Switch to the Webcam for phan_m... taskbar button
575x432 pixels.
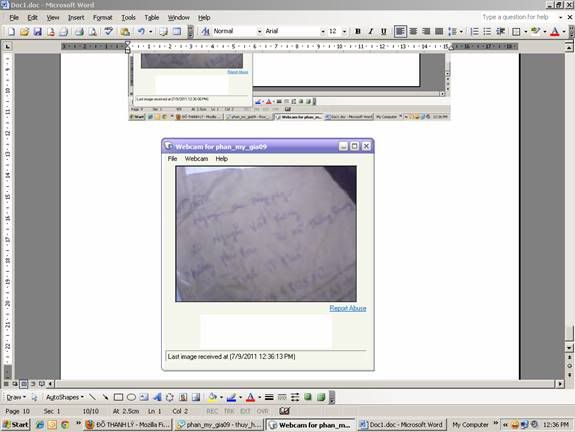(310, 425)
